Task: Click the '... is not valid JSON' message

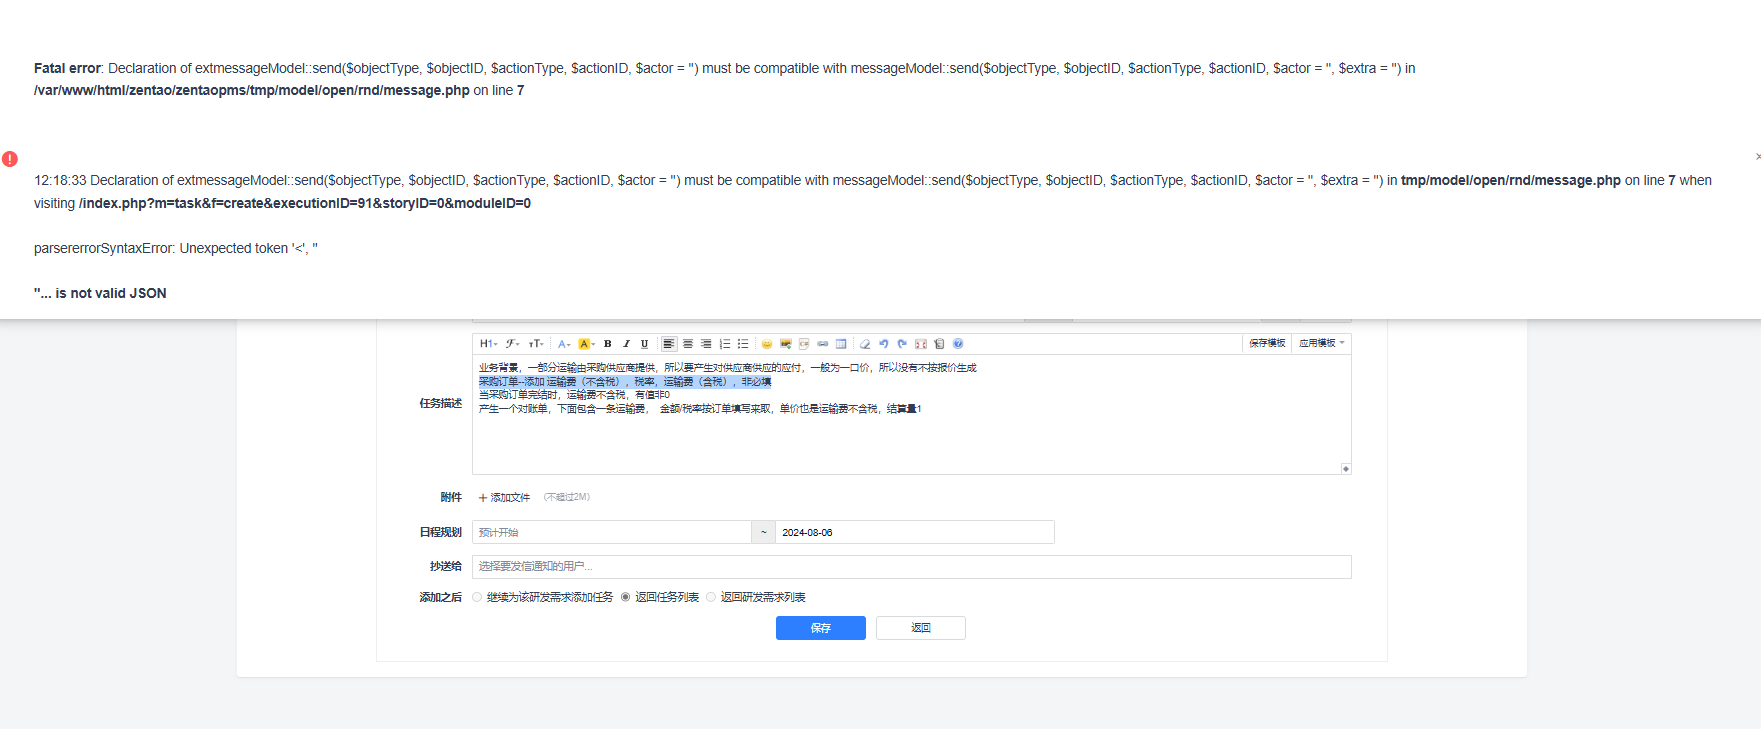Action: pos(100,293)
